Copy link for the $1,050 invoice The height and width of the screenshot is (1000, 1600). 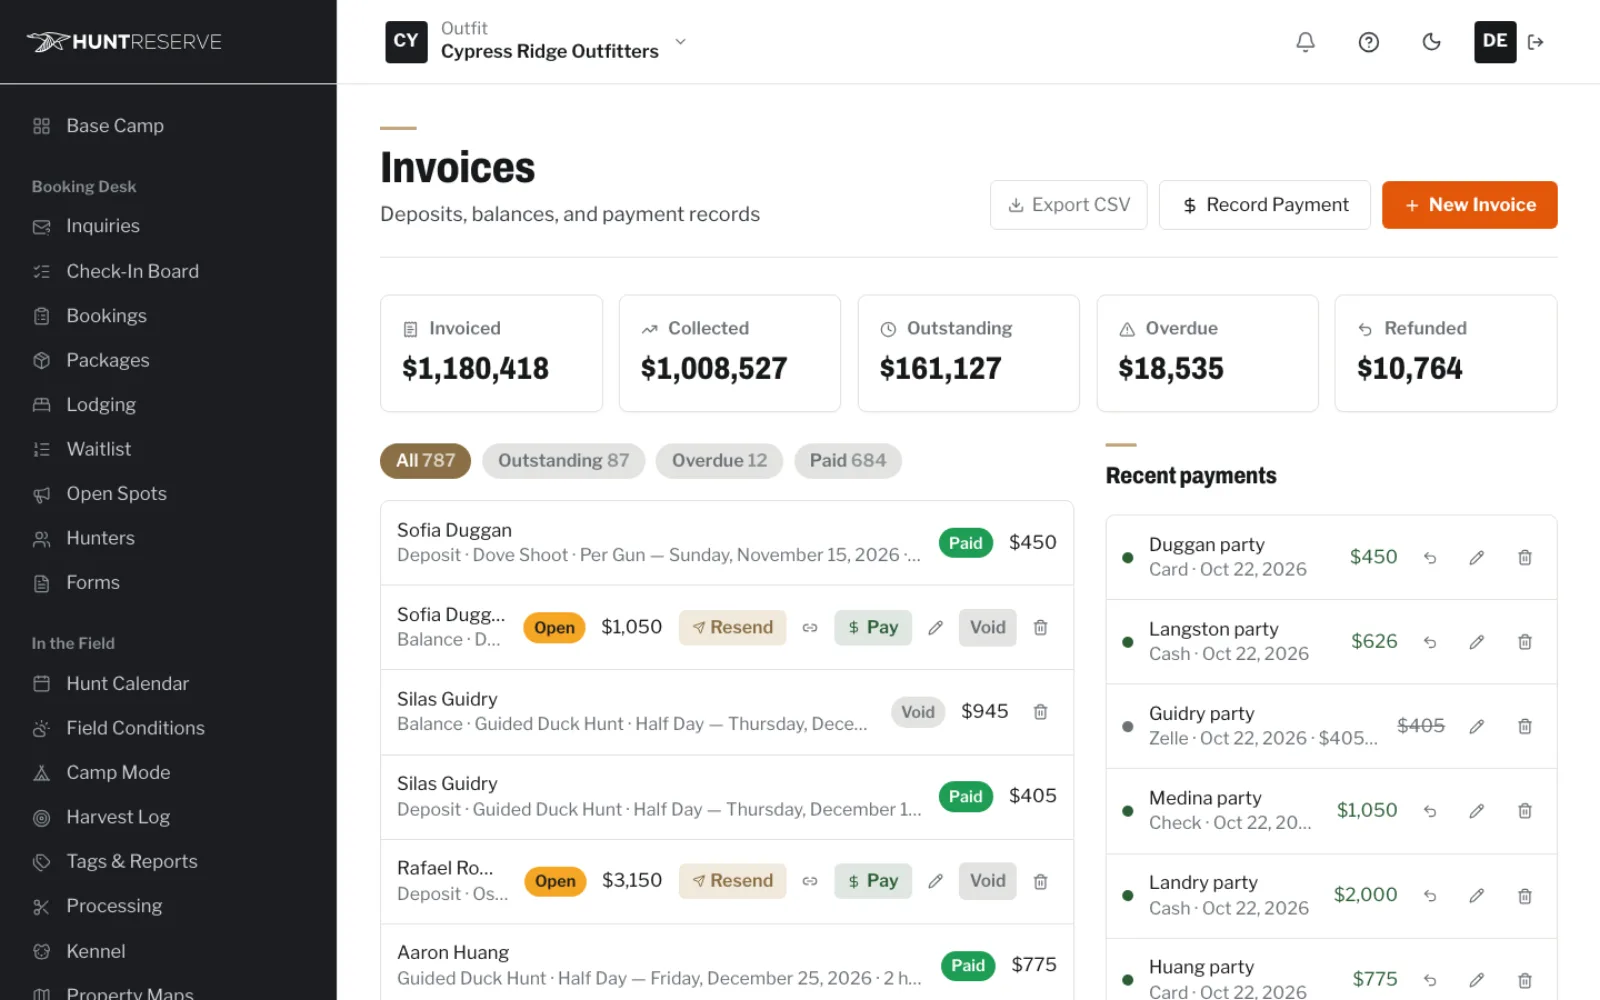[810, 628]
